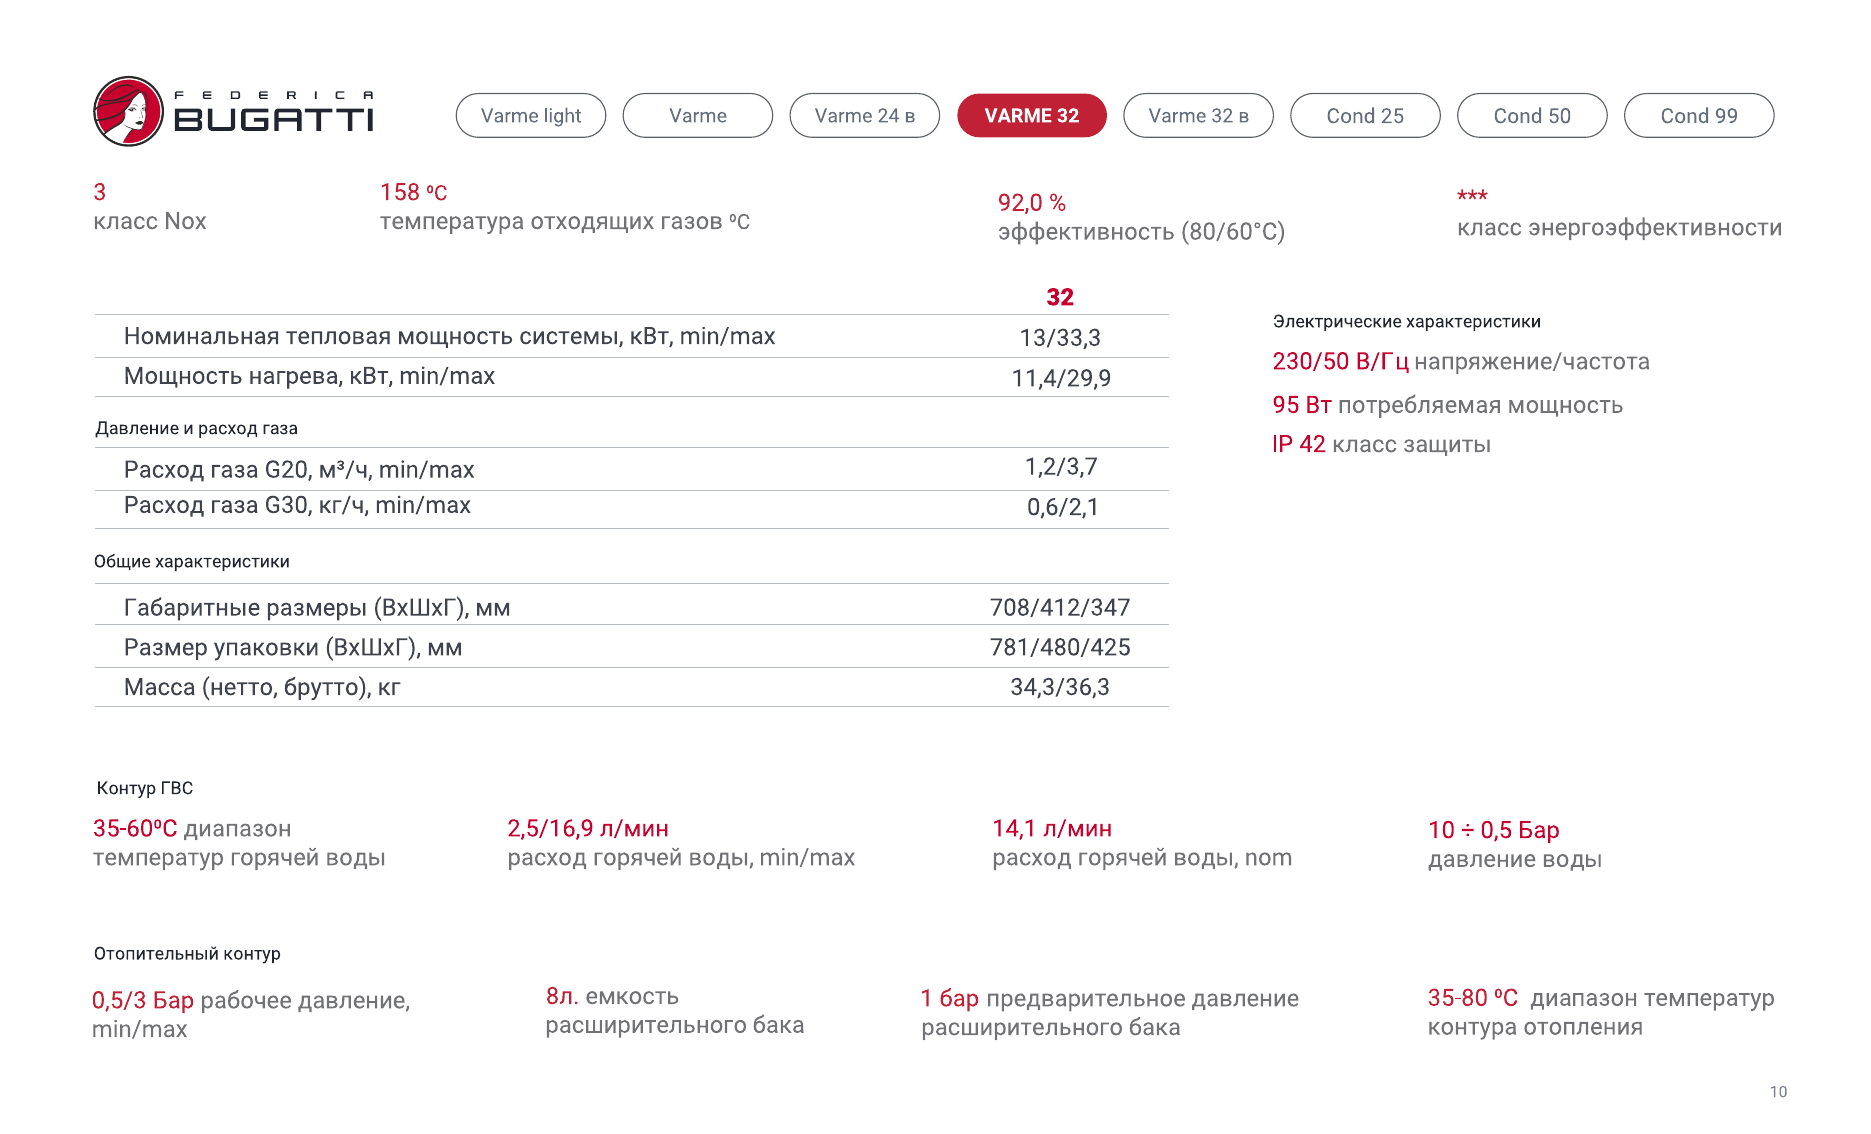Open the Cond 25 tab
Image resolution: width=1871 pixels, height=1134 pixels.
[x=1365, y=116]
